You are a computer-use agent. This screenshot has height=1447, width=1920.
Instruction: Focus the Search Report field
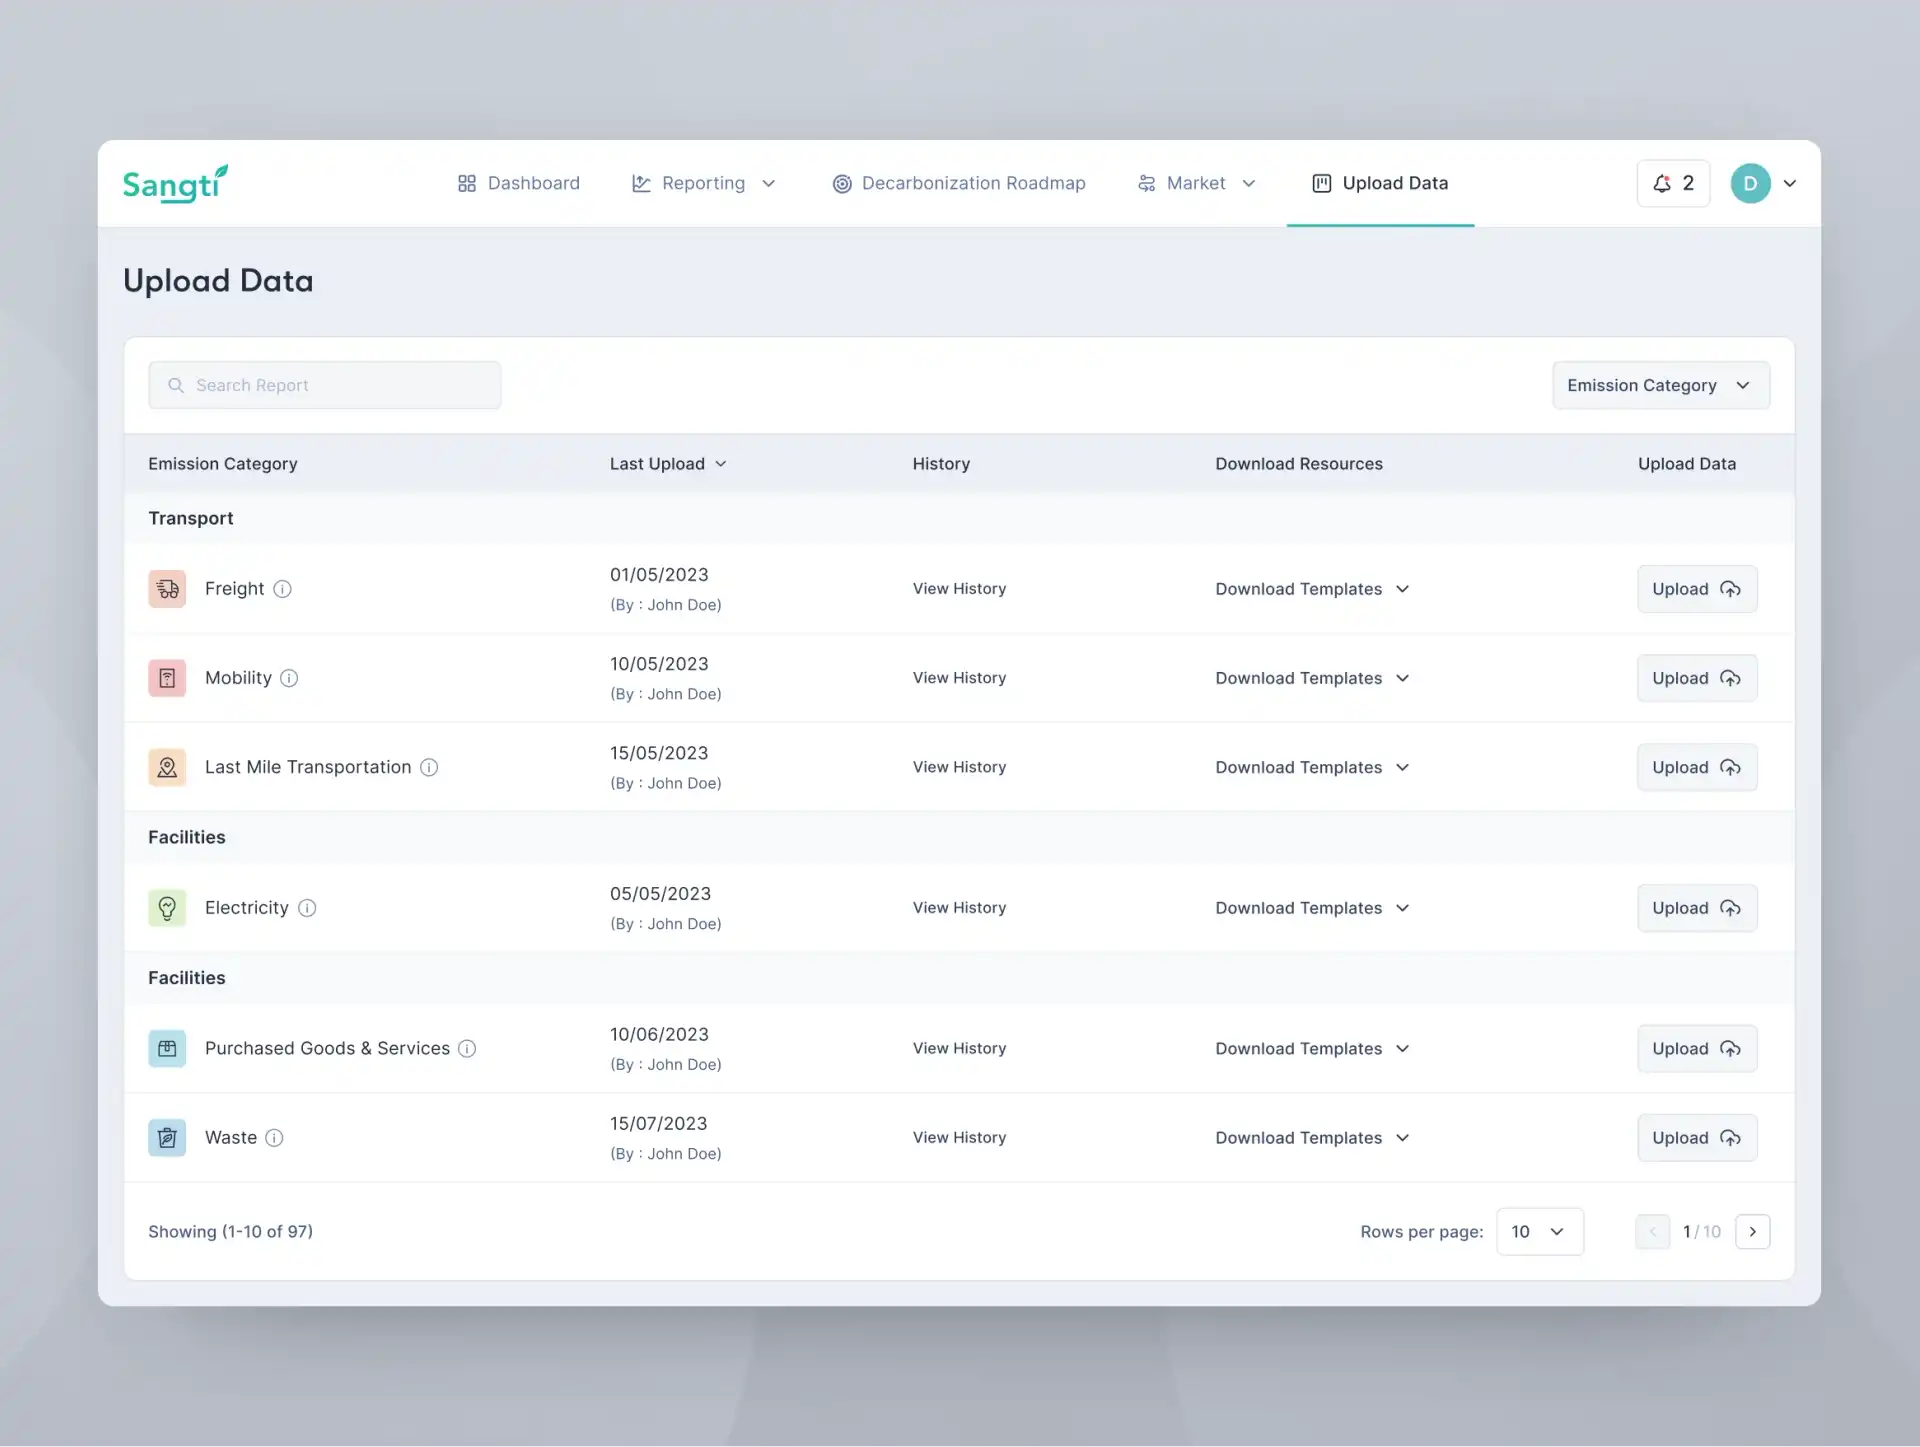(325, 385)
